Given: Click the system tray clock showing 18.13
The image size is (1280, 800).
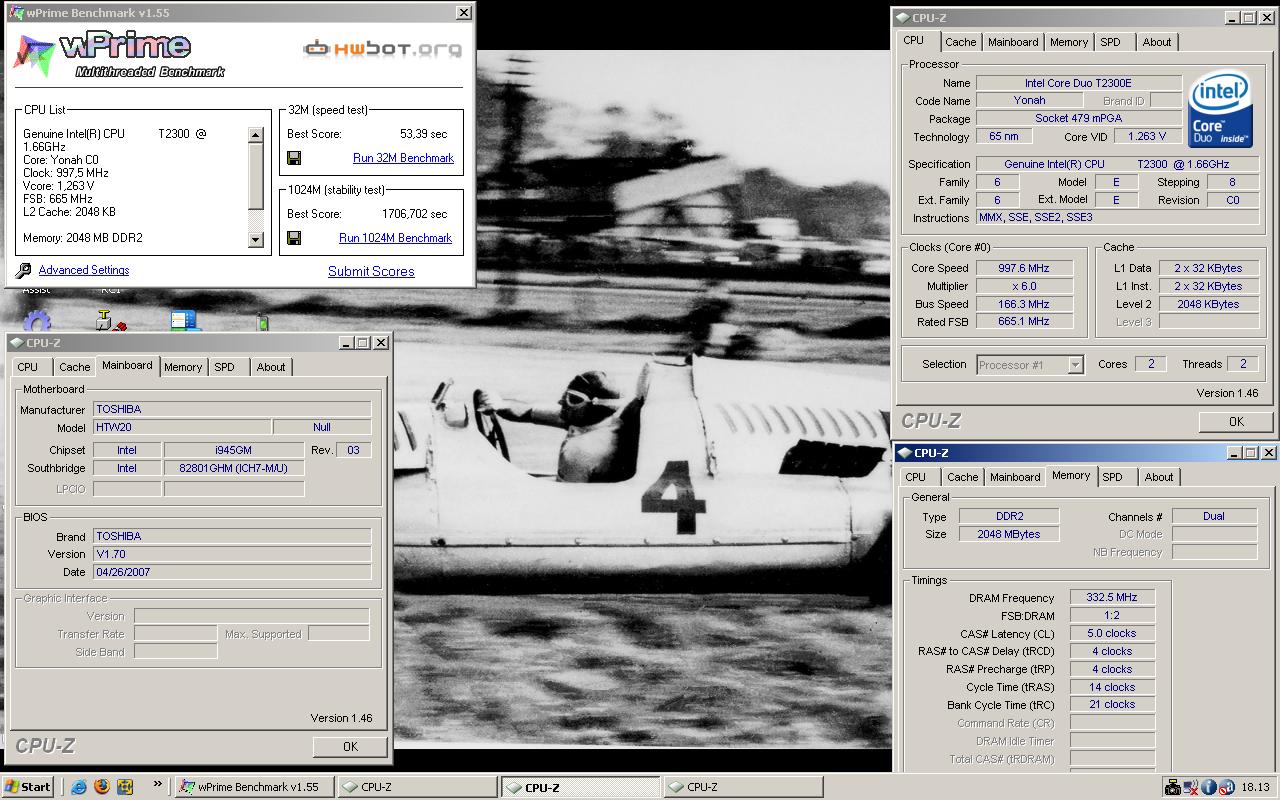Looking at the screenshot, I should click(x=1257, y=788).
